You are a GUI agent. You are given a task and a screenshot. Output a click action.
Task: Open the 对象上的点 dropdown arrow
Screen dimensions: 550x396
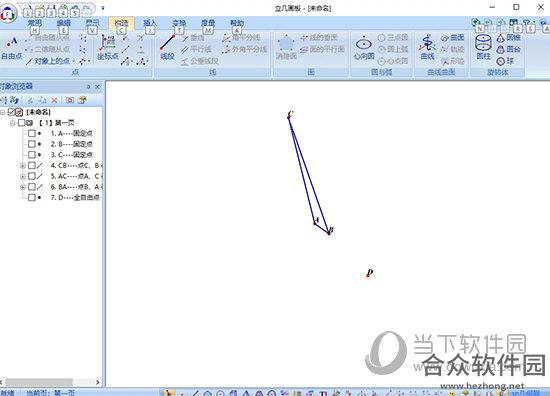click(x=74, y=61)
